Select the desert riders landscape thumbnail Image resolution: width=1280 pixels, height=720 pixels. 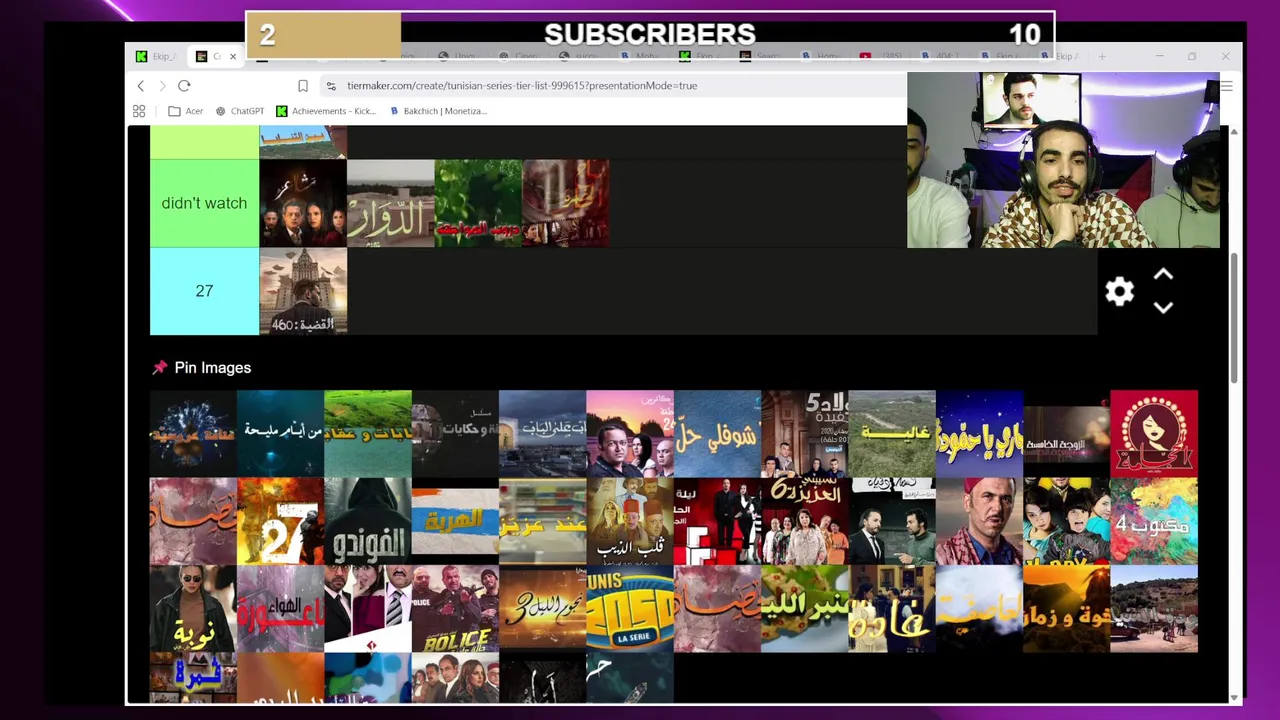click(1154, 609)
